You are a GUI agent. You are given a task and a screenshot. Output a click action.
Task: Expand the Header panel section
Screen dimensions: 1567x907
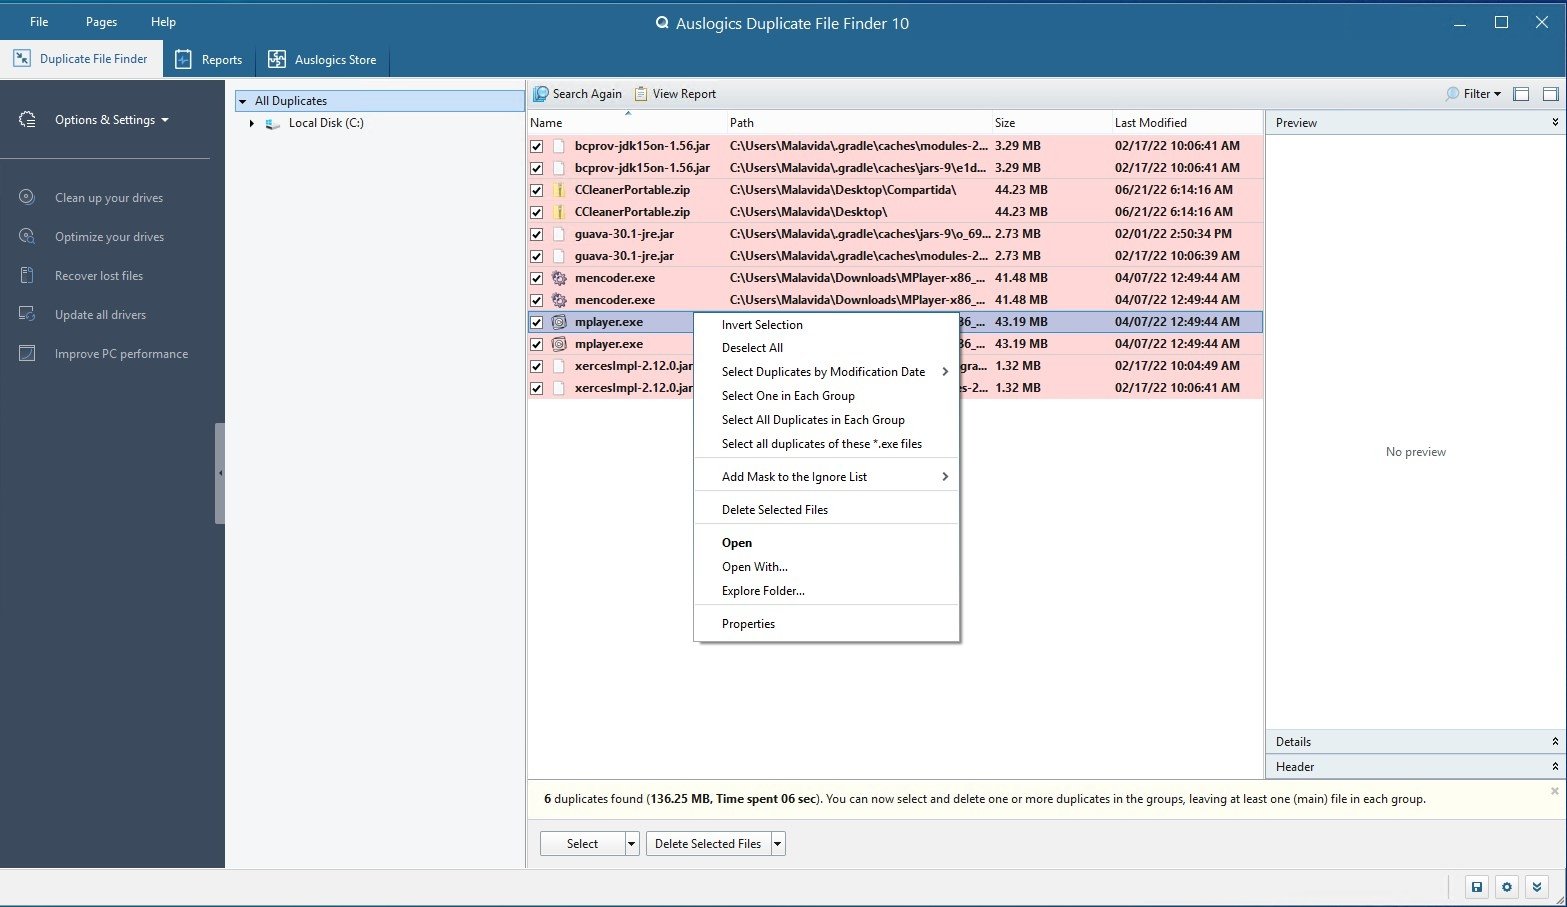tap(1414, 767)
